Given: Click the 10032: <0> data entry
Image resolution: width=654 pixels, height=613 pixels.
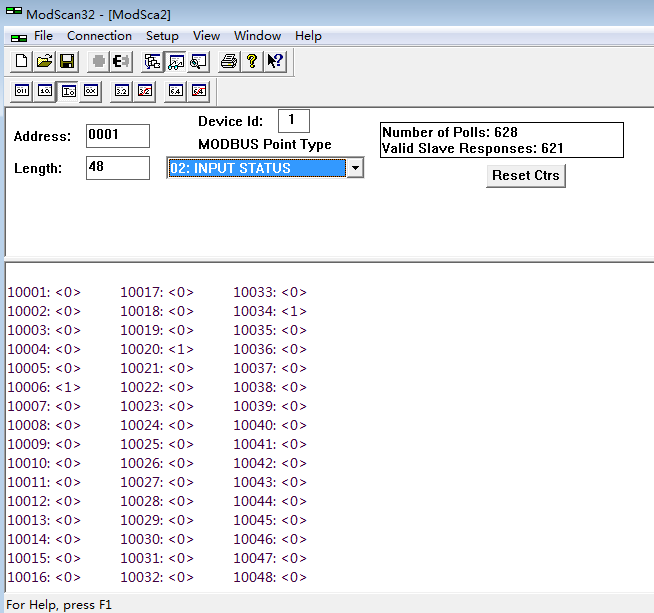Looking at the screenshot, I should point(157,577).
